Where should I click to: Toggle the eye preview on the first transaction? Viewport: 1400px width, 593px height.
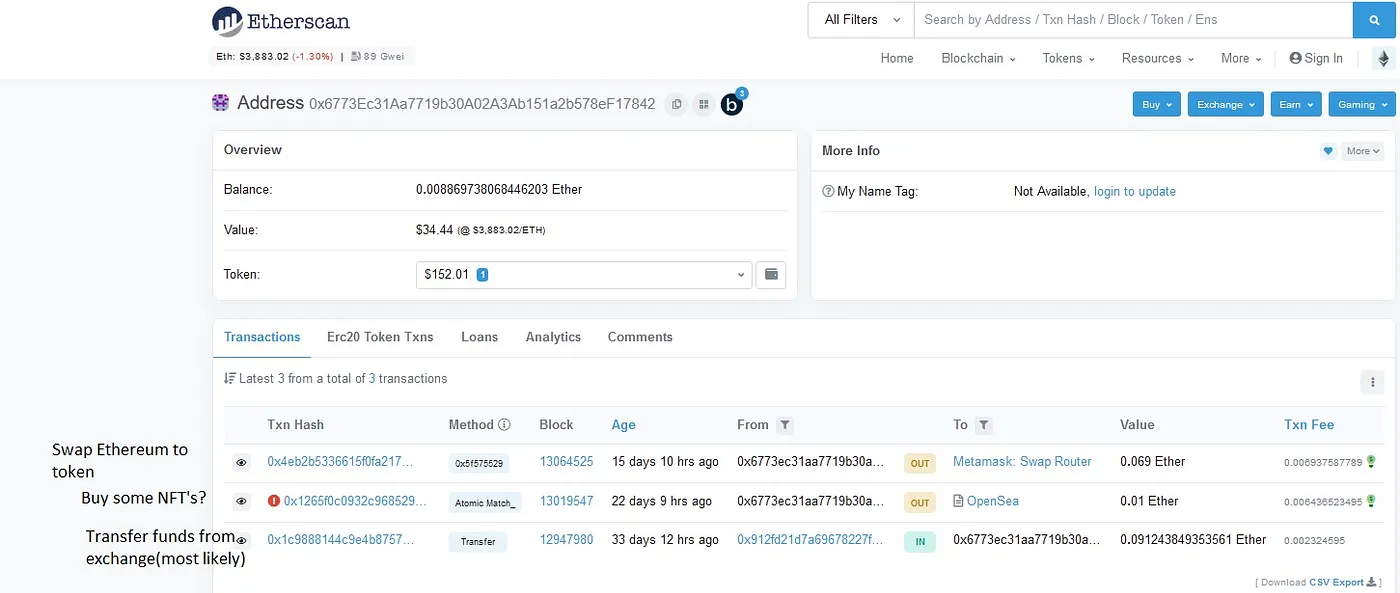click(x=241, y=462)
